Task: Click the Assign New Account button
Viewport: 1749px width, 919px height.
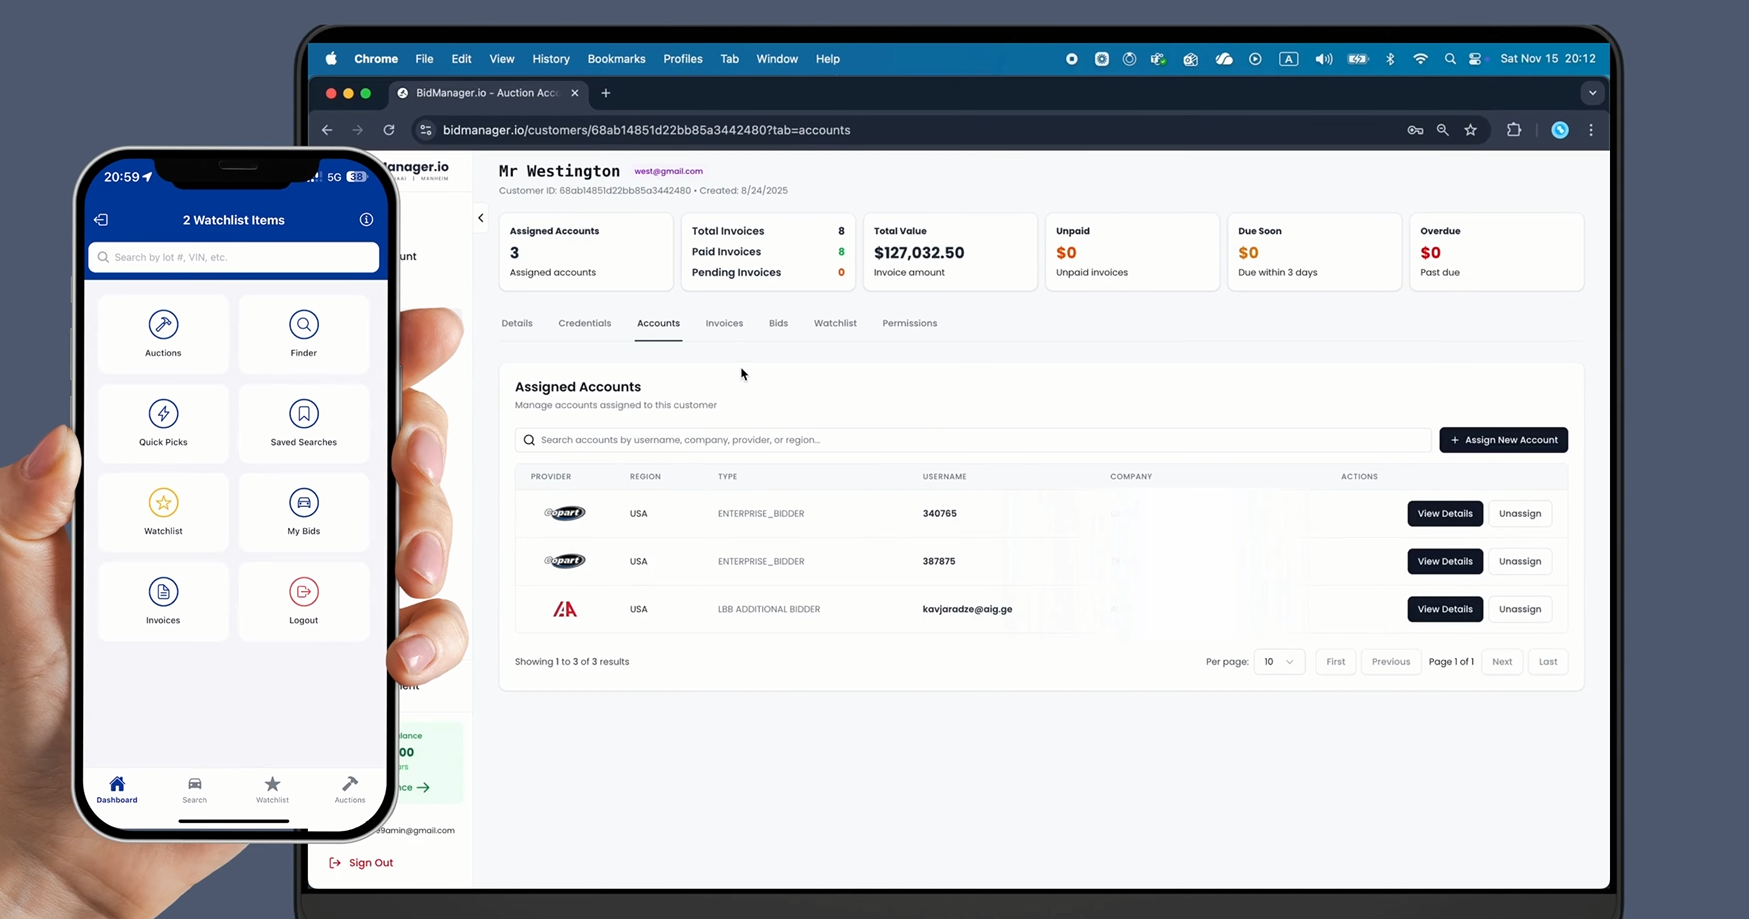Action: tap(1503, 440)
